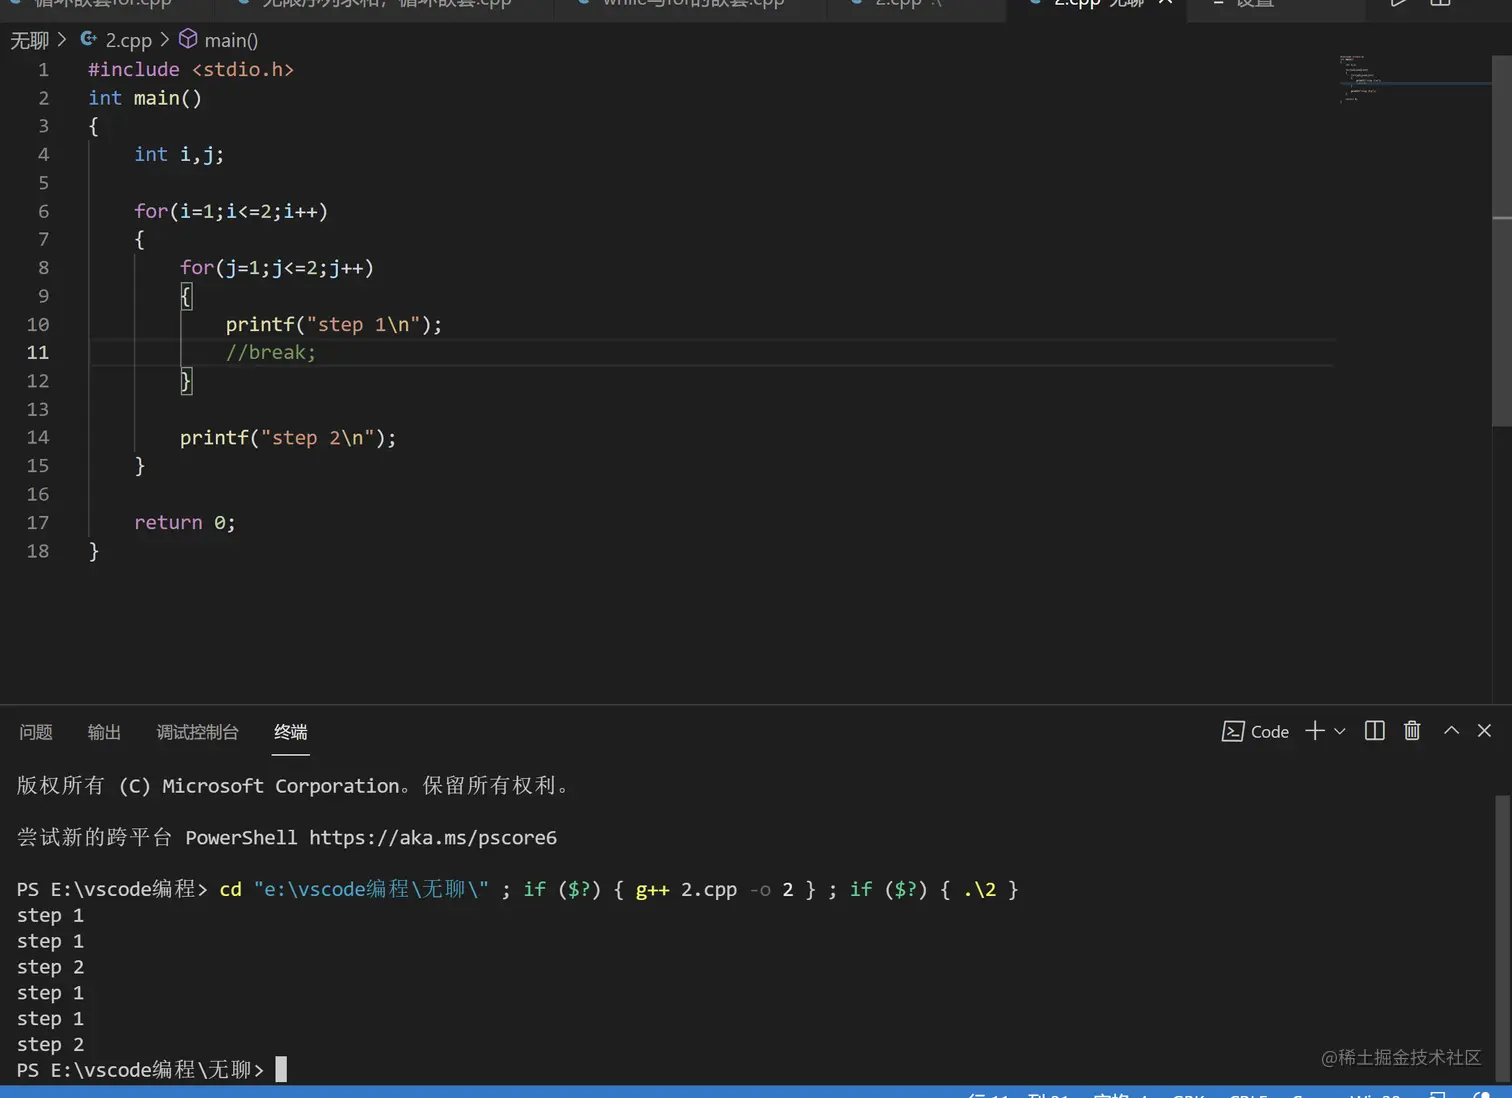Image resolution: width=1512 pixels, height=1098 pixels.
Task: Click the editor vertical scrollbar
Action: (x=1502, y=240)
